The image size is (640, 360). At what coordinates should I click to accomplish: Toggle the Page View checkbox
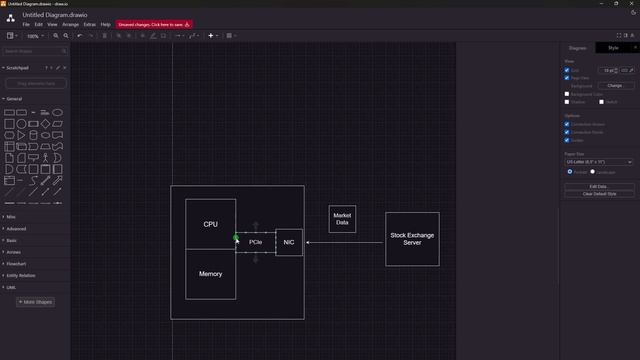567,78
